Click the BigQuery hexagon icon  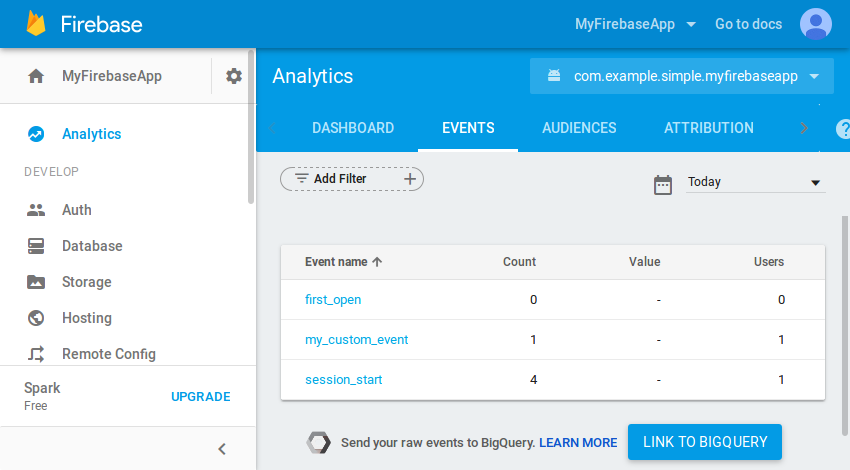point(319,442)
